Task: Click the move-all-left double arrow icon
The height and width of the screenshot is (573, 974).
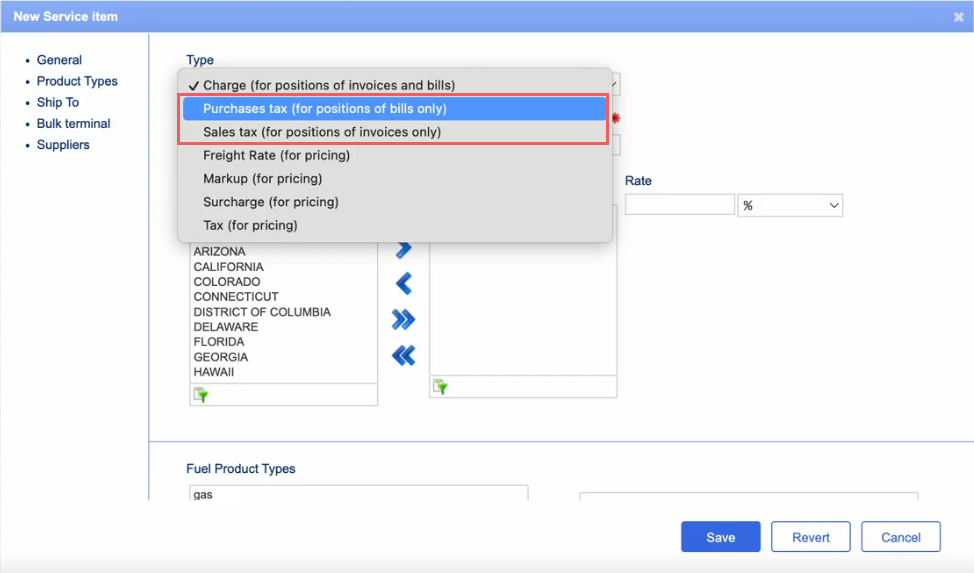Action: click(404, 355)
